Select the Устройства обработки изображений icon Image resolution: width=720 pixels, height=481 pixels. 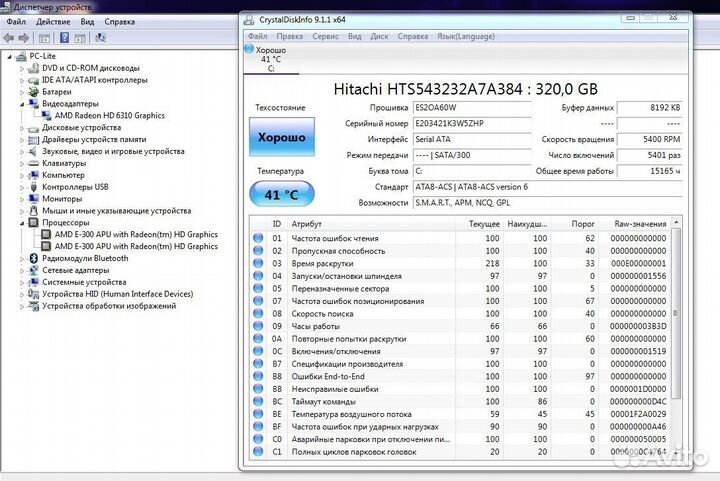coord(34,306)
